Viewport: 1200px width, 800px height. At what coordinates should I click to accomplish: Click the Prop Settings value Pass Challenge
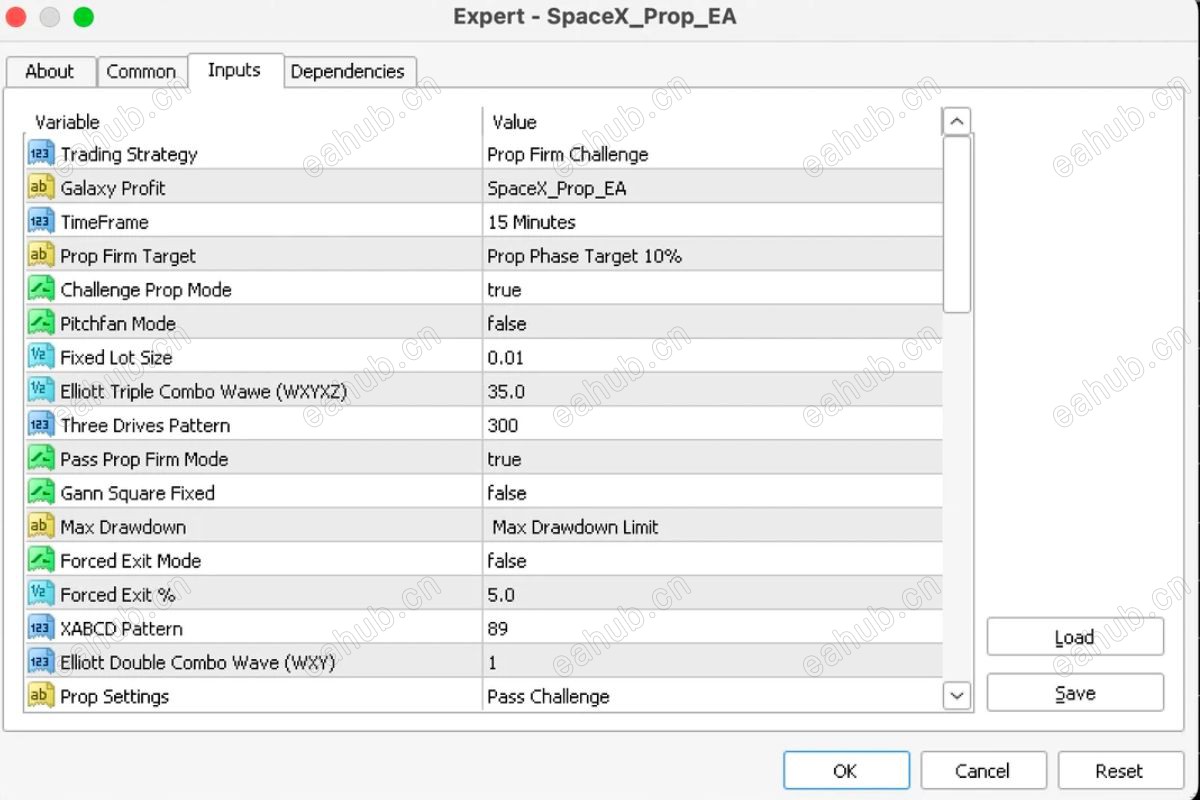(548, 696)
